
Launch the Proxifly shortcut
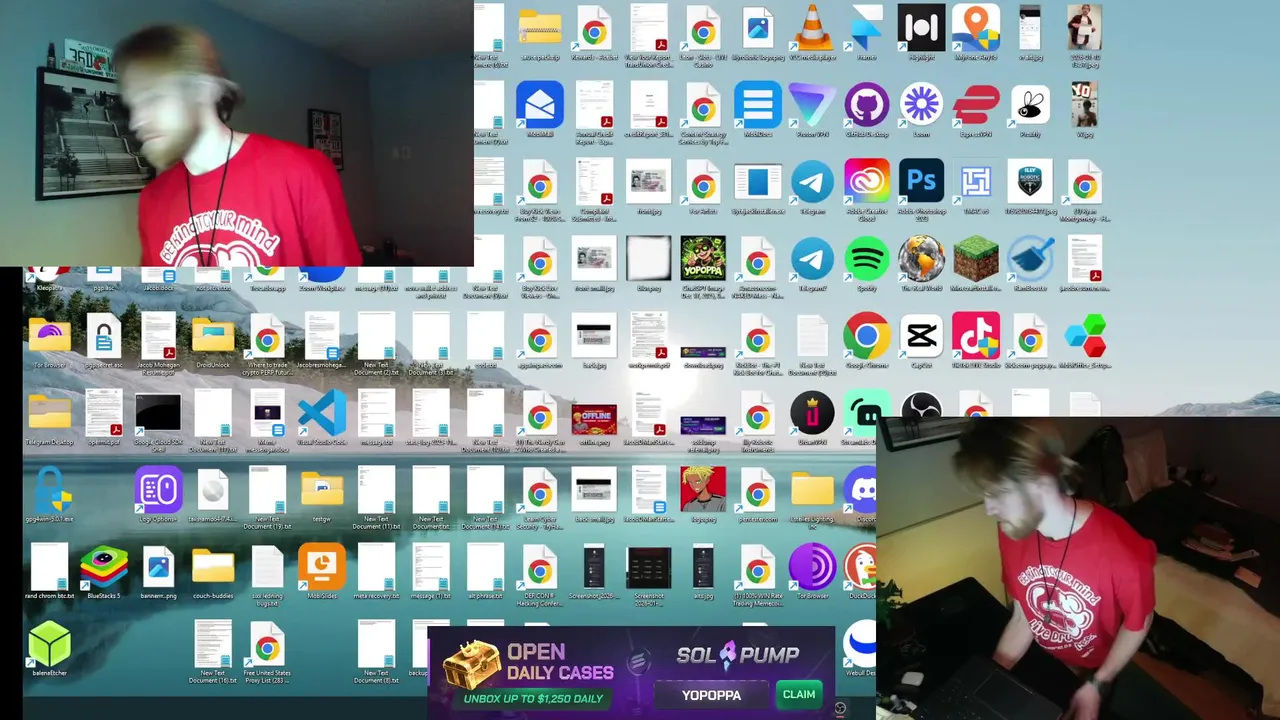1030,106
